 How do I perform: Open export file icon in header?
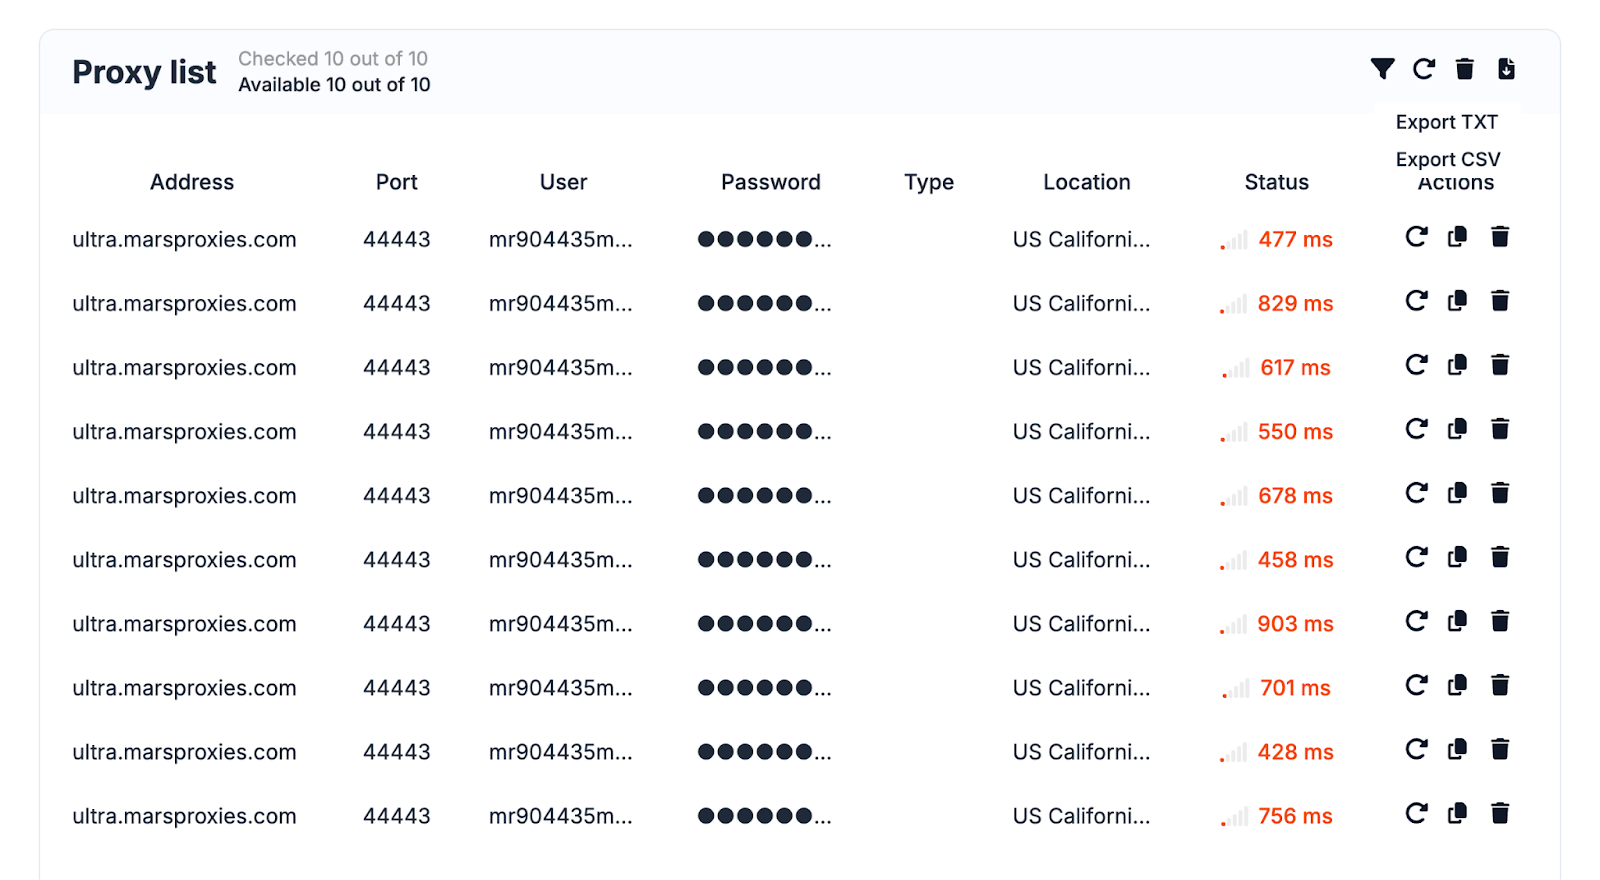[x=1506, y=69]
